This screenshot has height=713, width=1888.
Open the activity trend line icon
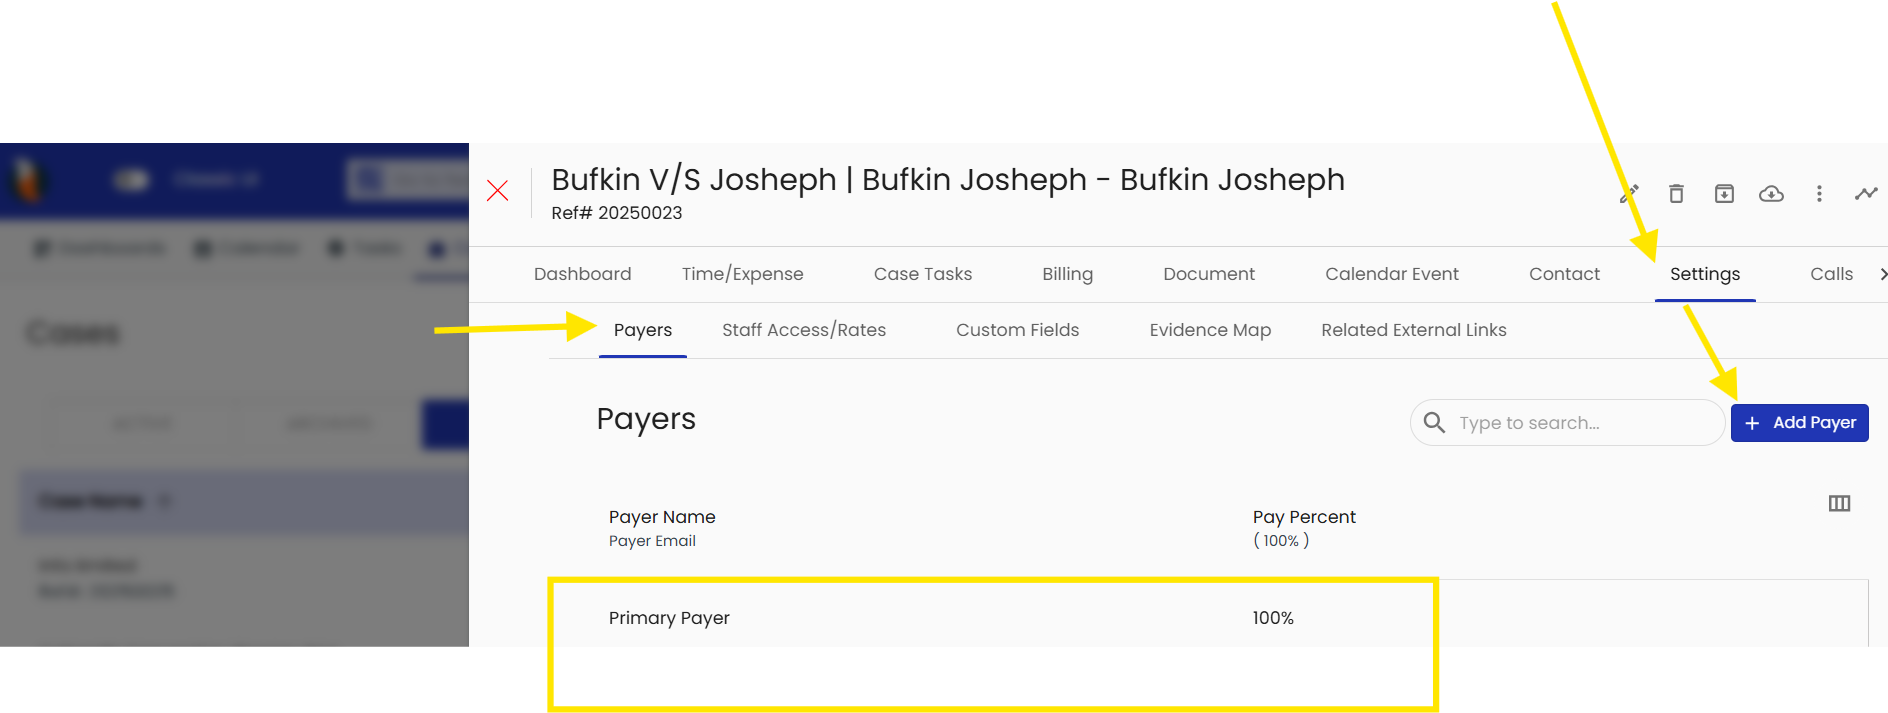click(x=1865, y=194)
